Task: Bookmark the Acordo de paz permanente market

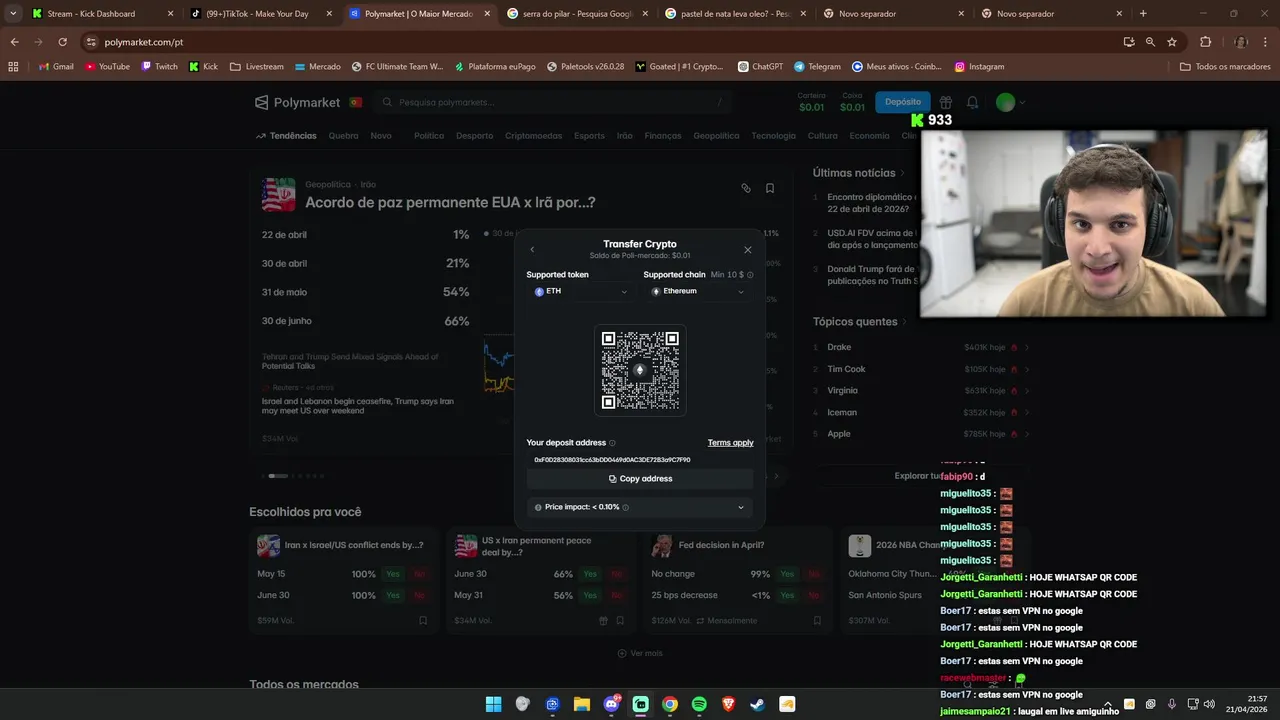Action: [770, 188]
